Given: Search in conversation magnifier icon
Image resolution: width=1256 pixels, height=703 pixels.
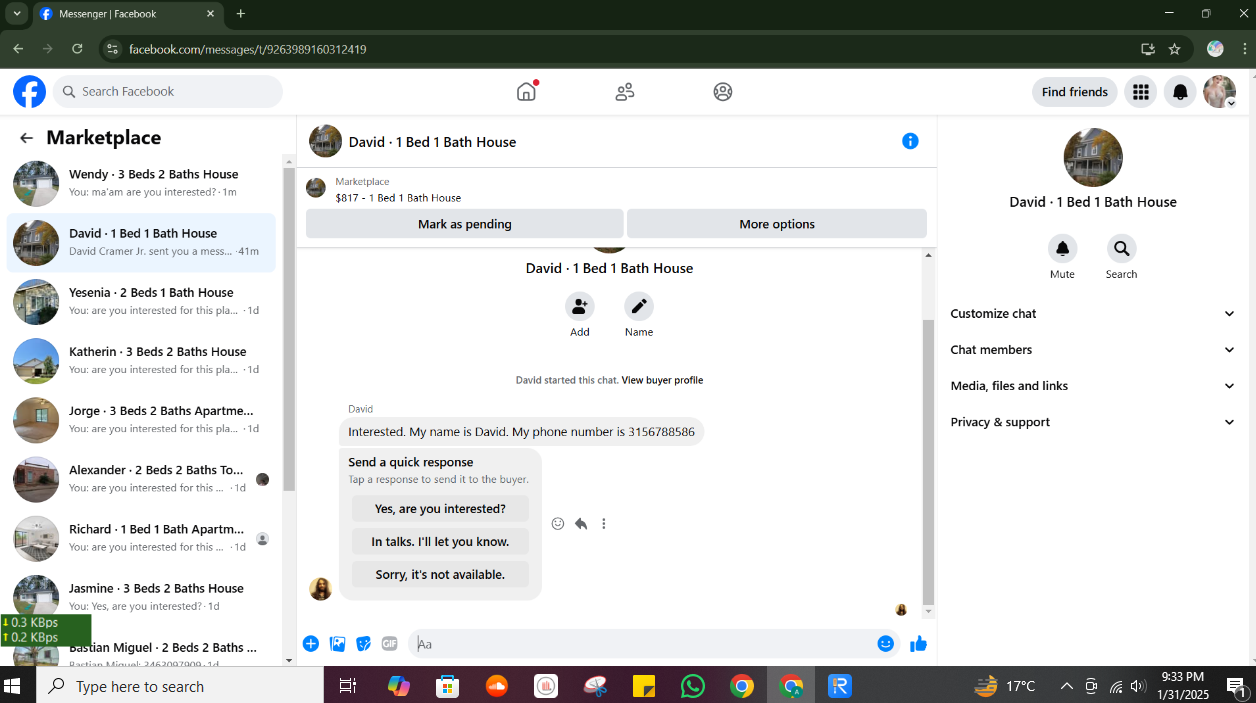Looking at the screenshot, I should [x=1121, y=248].
